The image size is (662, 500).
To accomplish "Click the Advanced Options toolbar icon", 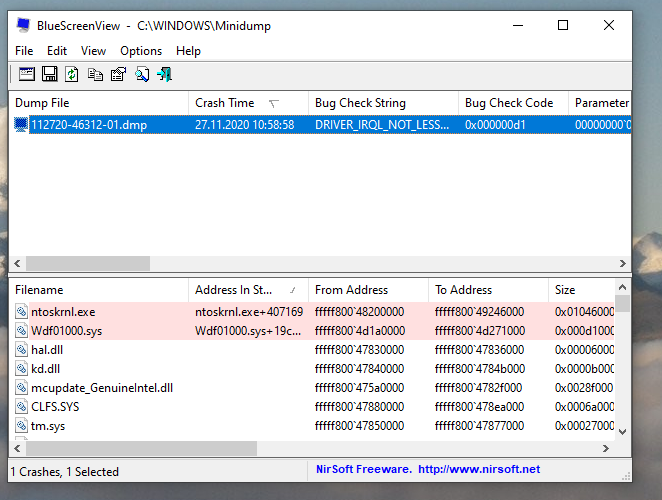I will (27, 74).
